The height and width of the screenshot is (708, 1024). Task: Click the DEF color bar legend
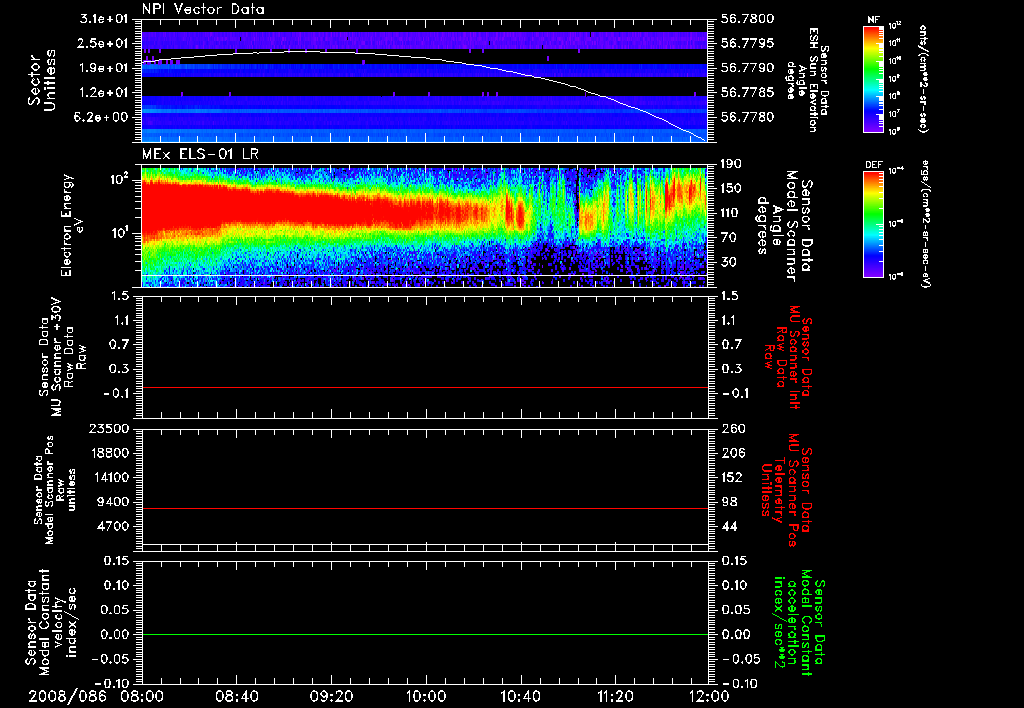coord(874,223)
